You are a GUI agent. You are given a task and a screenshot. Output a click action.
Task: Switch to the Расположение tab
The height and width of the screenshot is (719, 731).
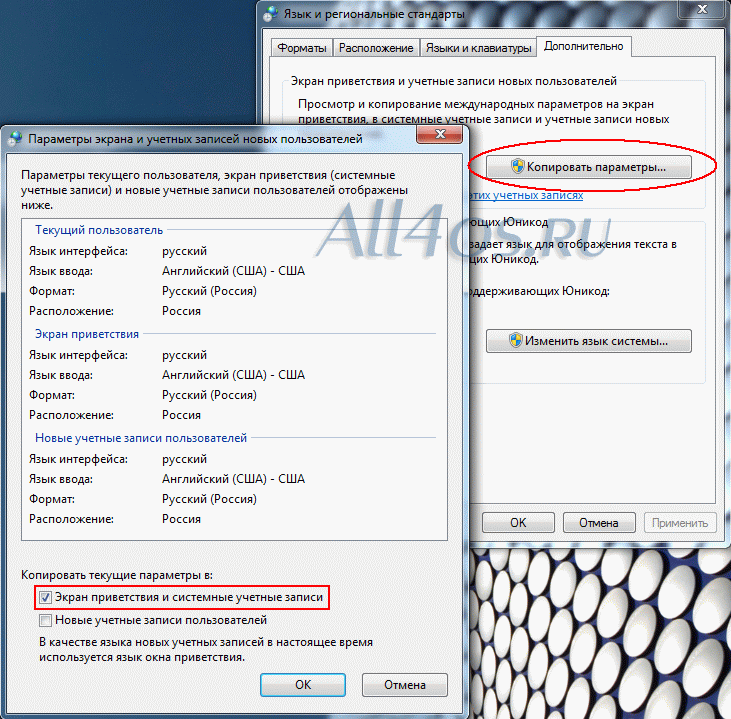pos(376,48)
